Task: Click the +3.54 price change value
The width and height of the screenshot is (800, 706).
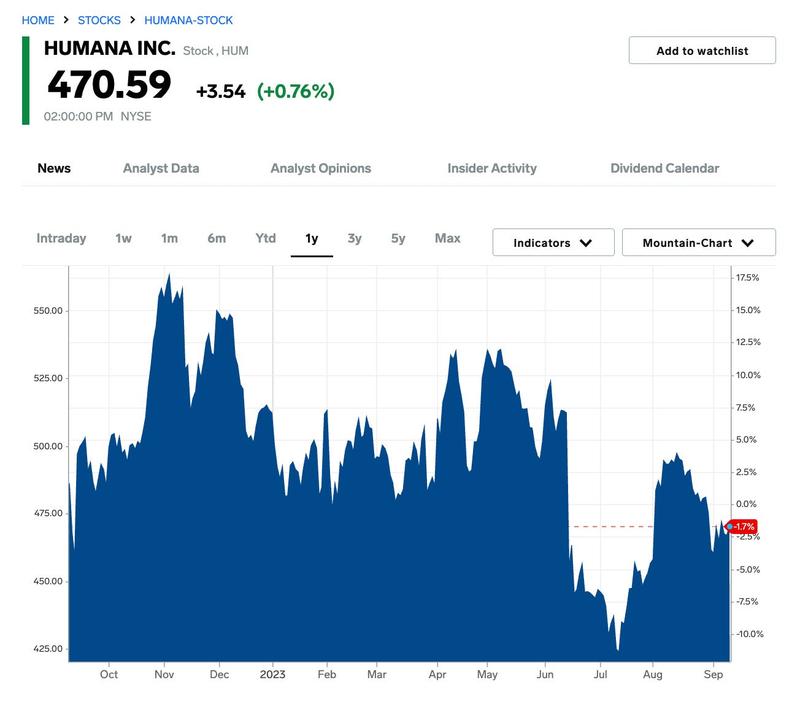Action: click(x=221, y=92)
